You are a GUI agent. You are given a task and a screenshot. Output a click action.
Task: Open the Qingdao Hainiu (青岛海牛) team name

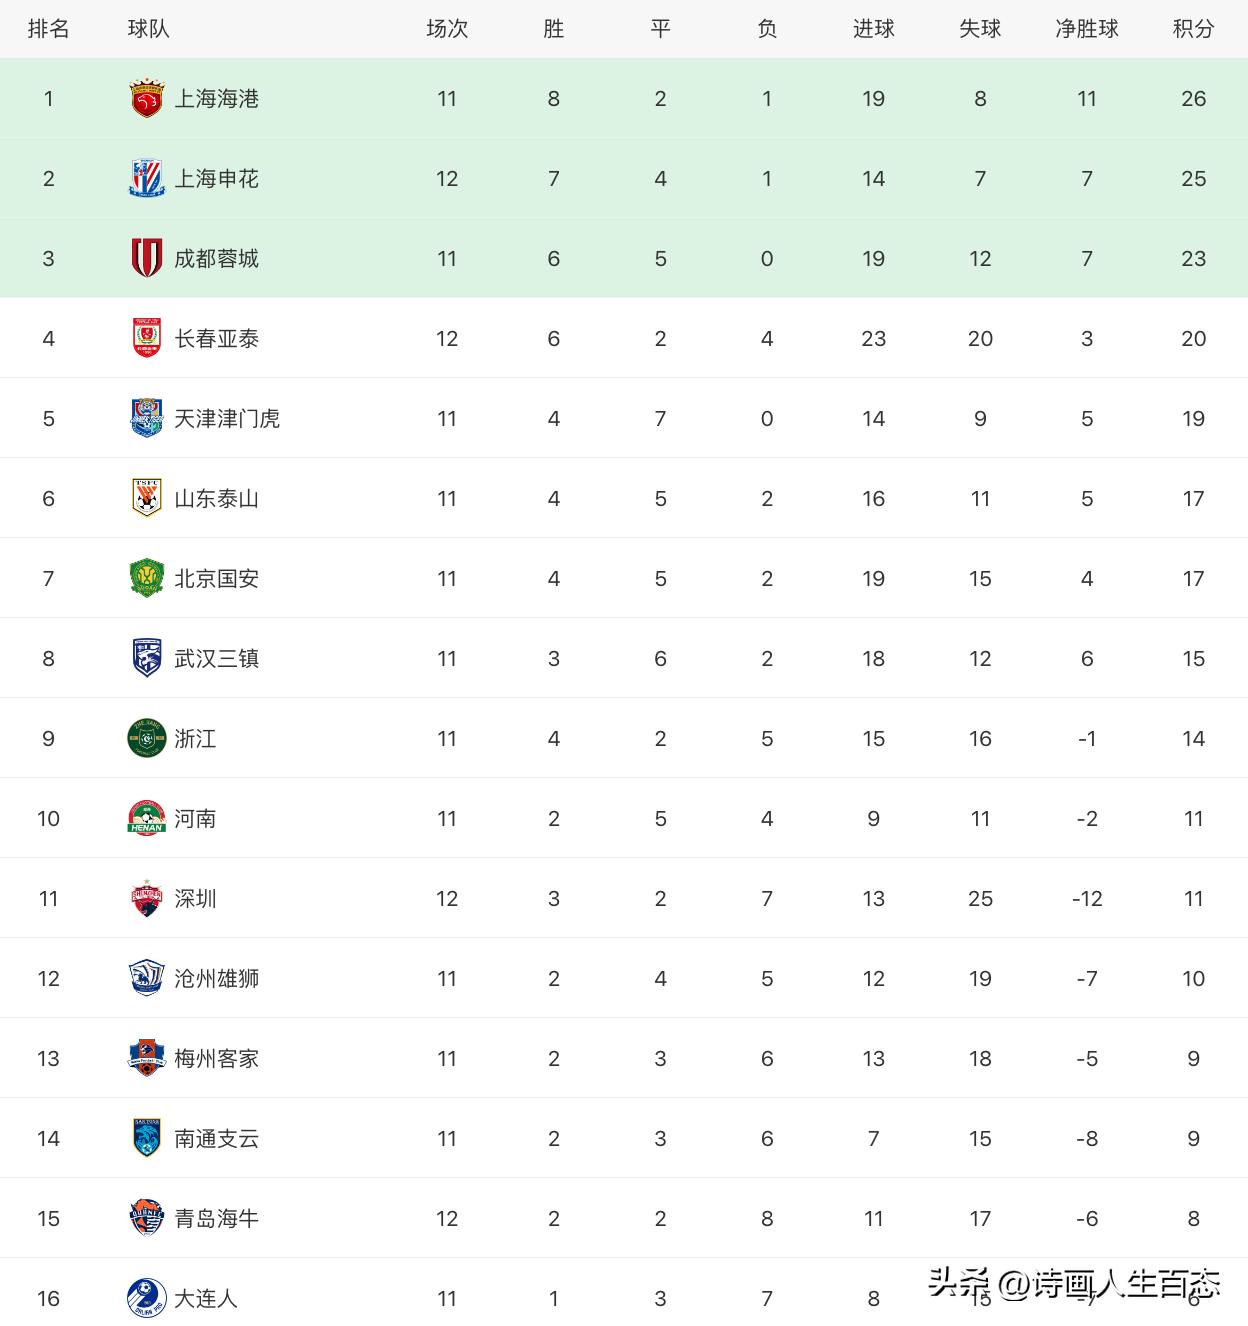click(217, 1219)
